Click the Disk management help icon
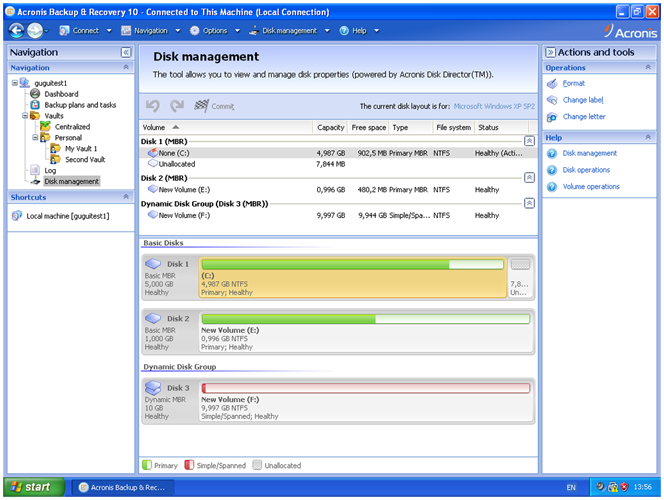 552,153
